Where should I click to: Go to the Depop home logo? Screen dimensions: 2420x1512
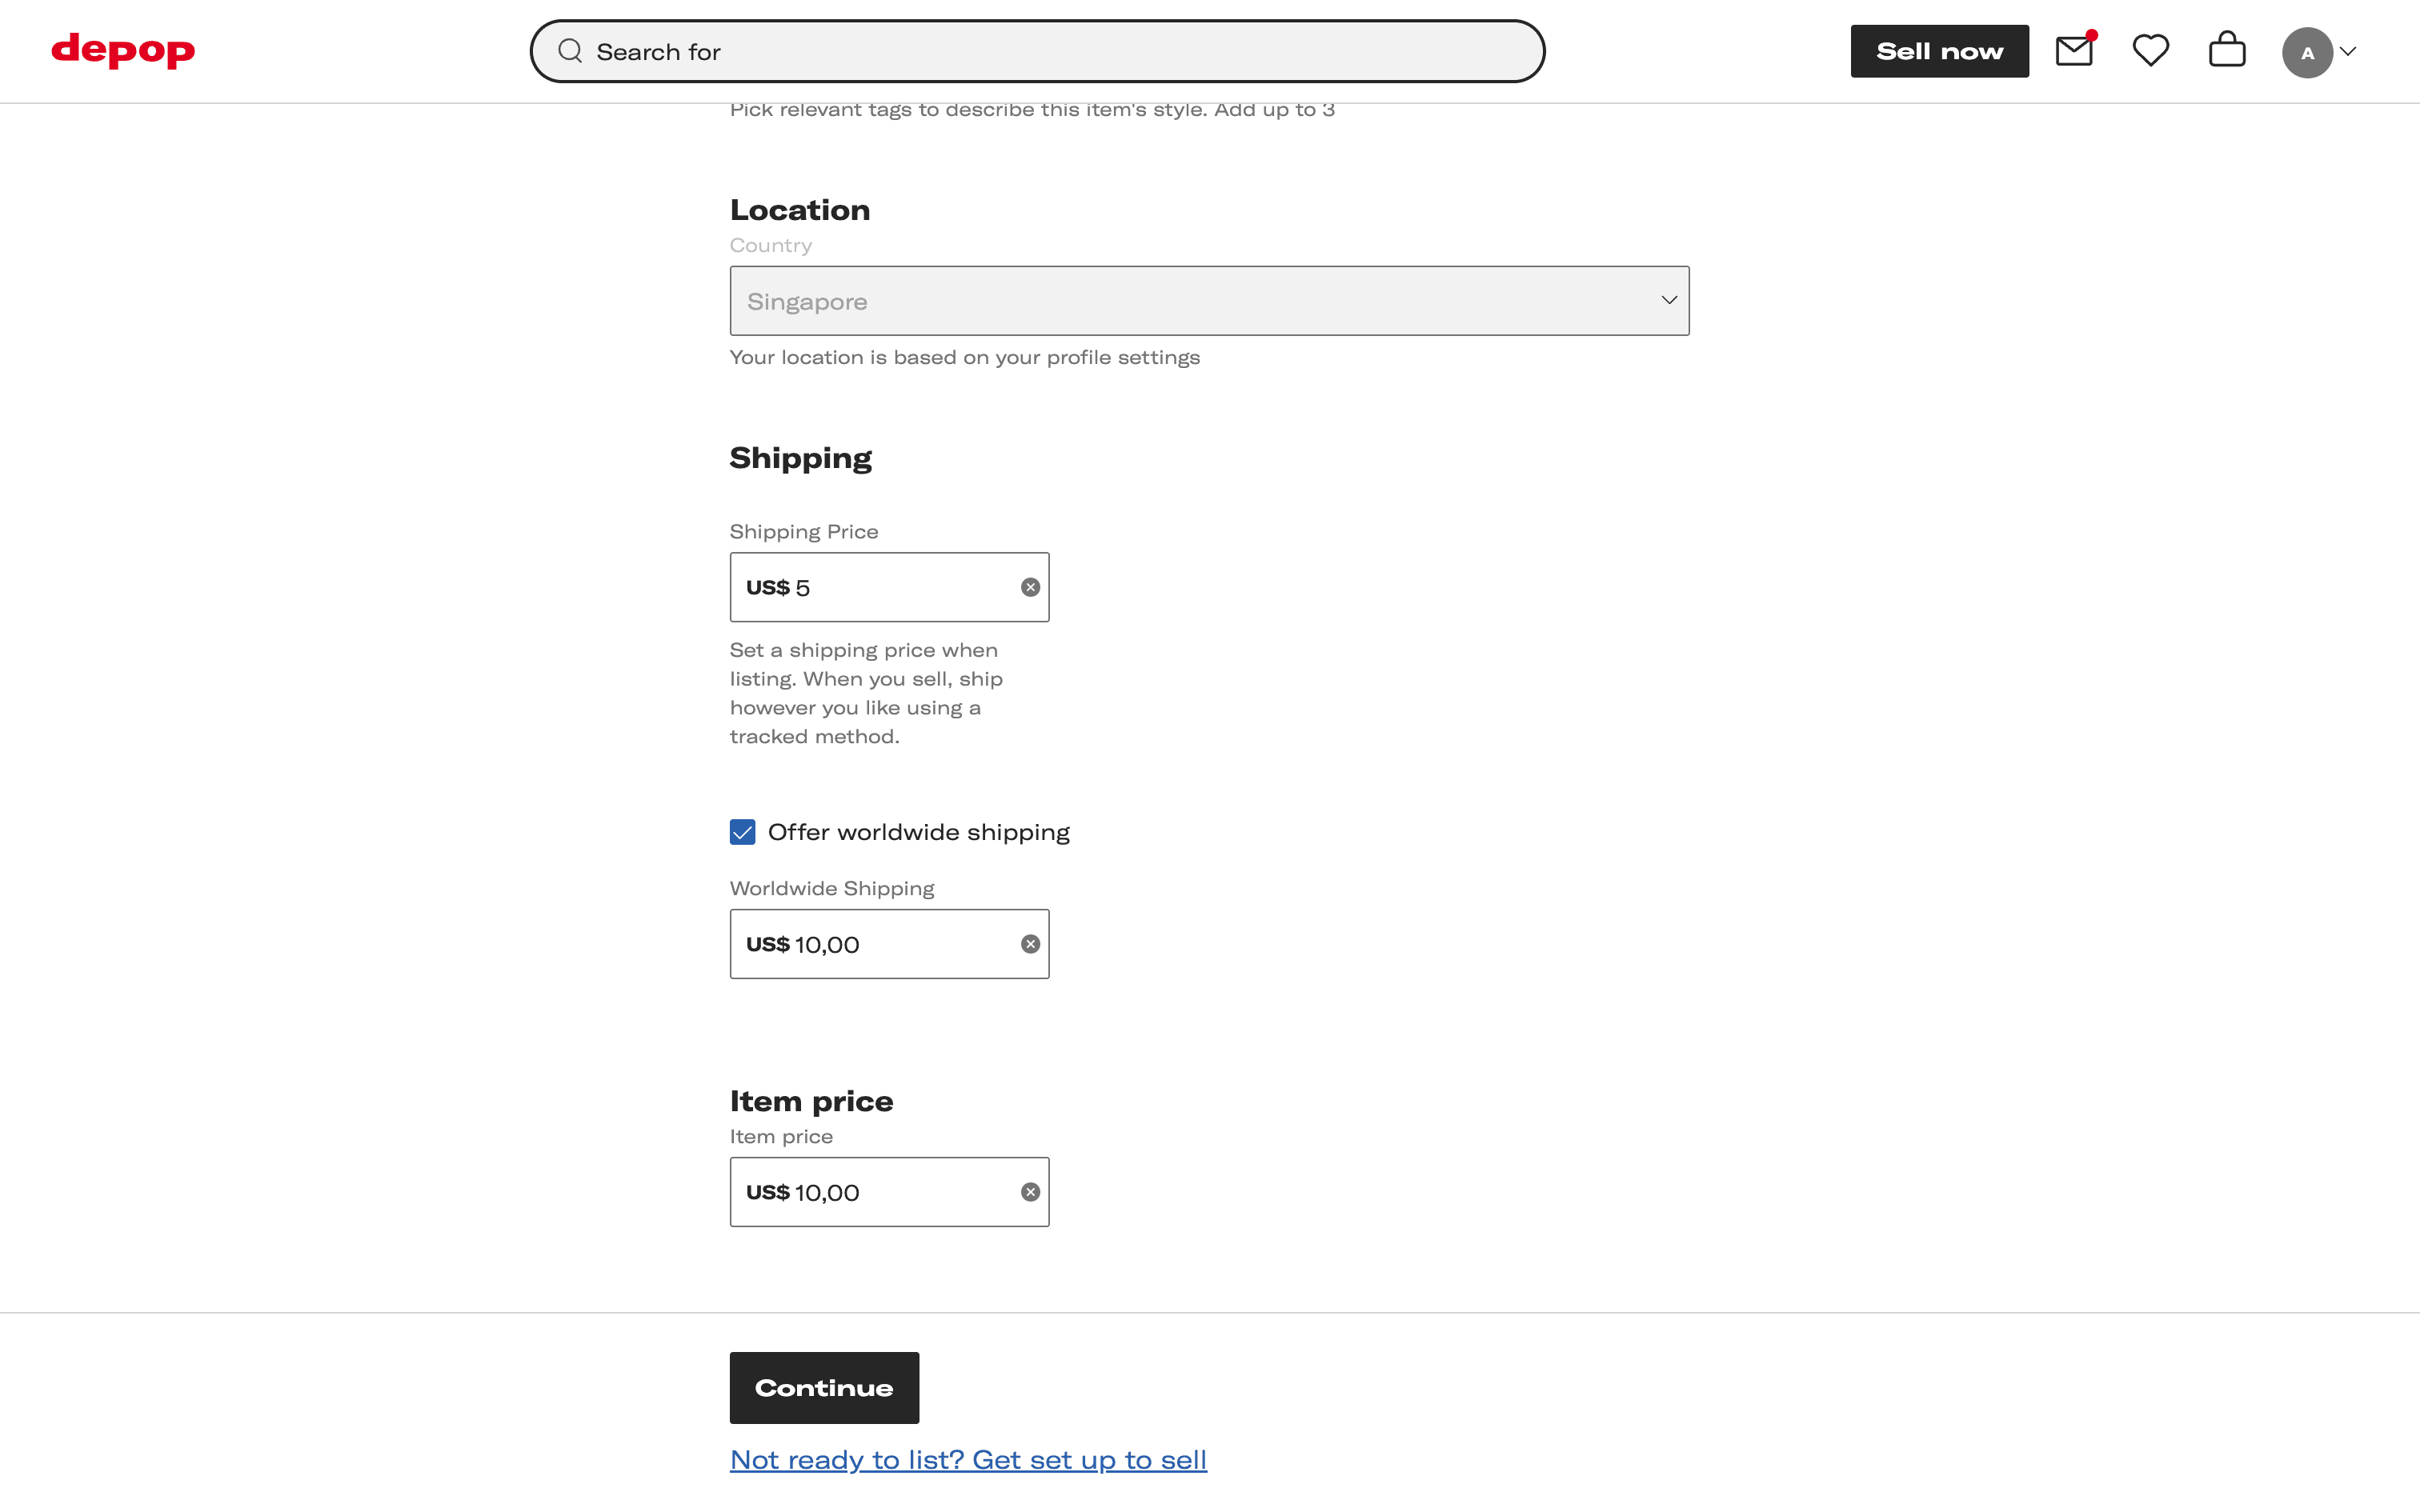pos(123,50)
